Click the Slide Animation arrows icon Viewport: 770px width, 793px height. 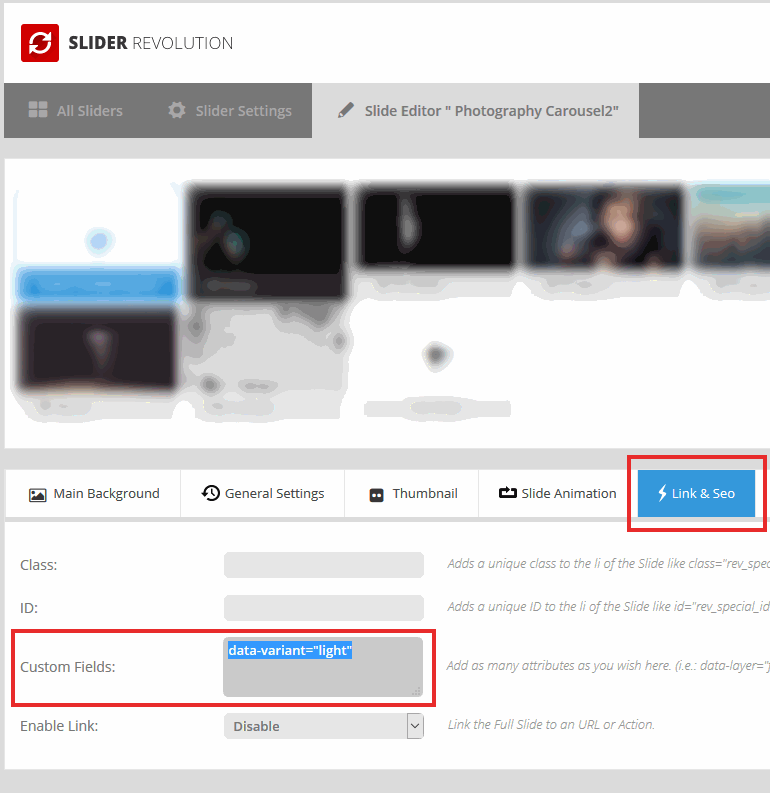coord(507,493)
